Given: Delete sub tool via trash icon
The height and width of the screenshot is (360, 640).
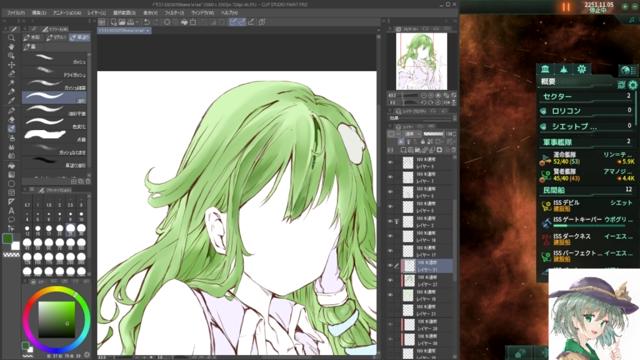Looking at the screenshot, I should pos(88,181).
